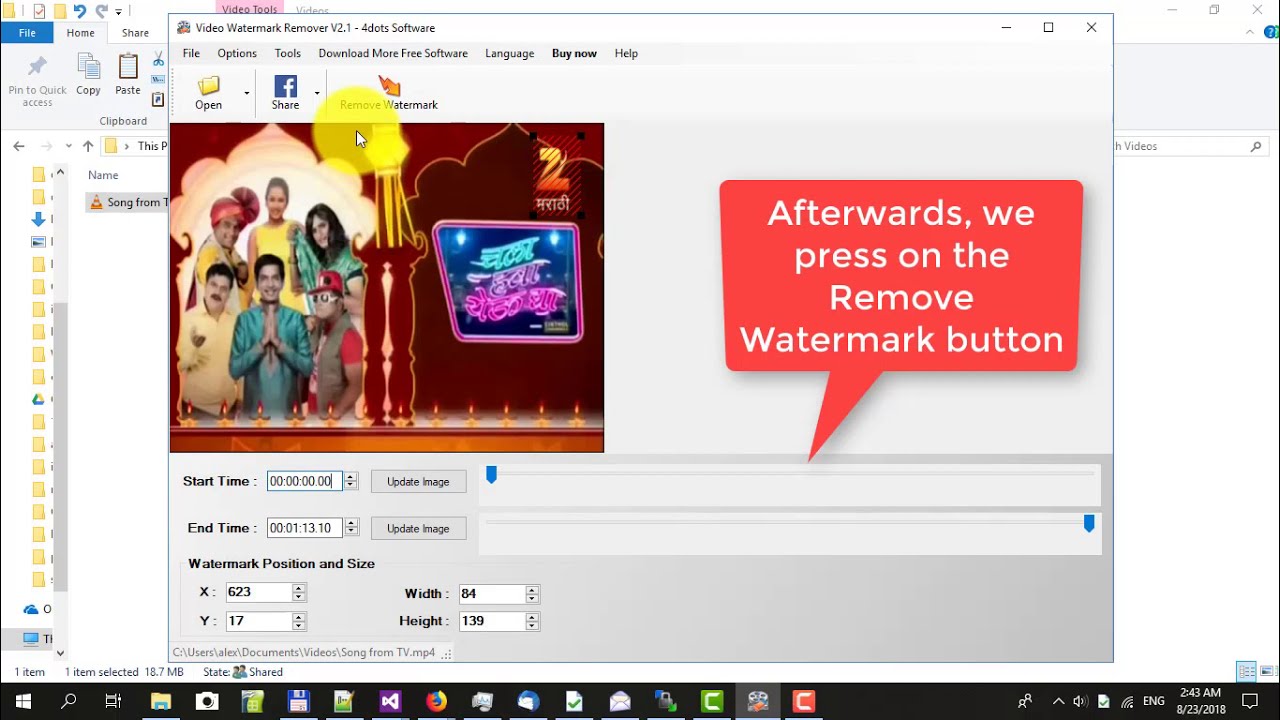Click the large icons view button in Explorer
The image size is (1280, 720).
[1265, 671]
